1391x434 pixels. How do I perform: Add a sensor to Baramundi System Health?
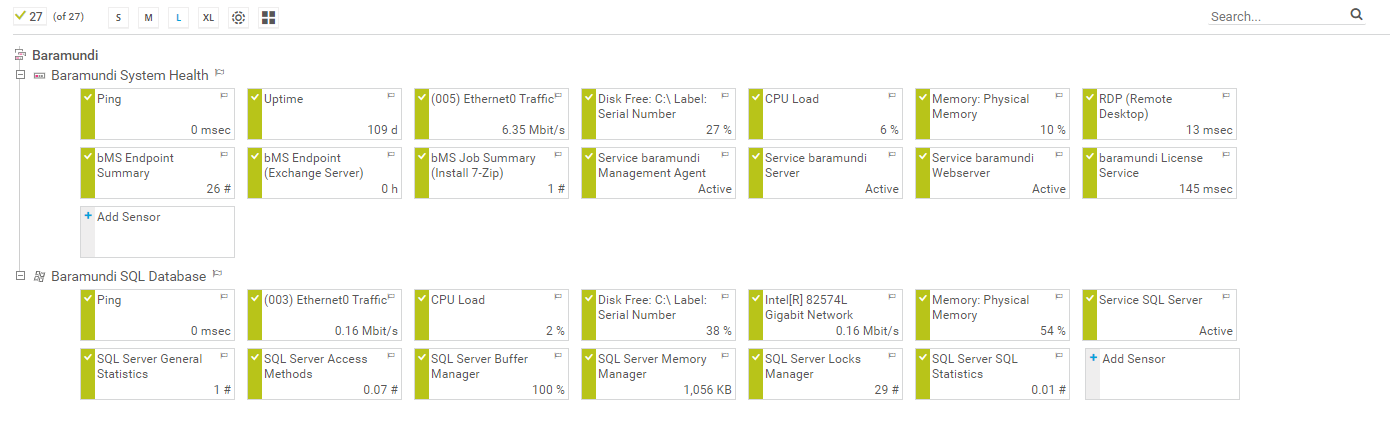point(128,217)
